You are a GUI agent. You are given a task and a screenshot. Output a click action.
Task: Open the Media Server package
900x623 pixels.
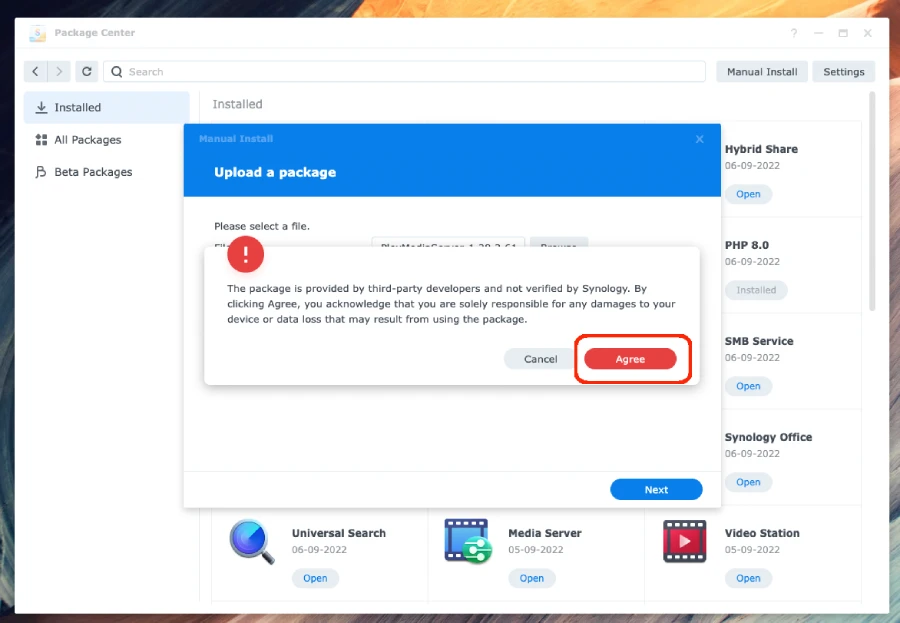click(532, 578)
